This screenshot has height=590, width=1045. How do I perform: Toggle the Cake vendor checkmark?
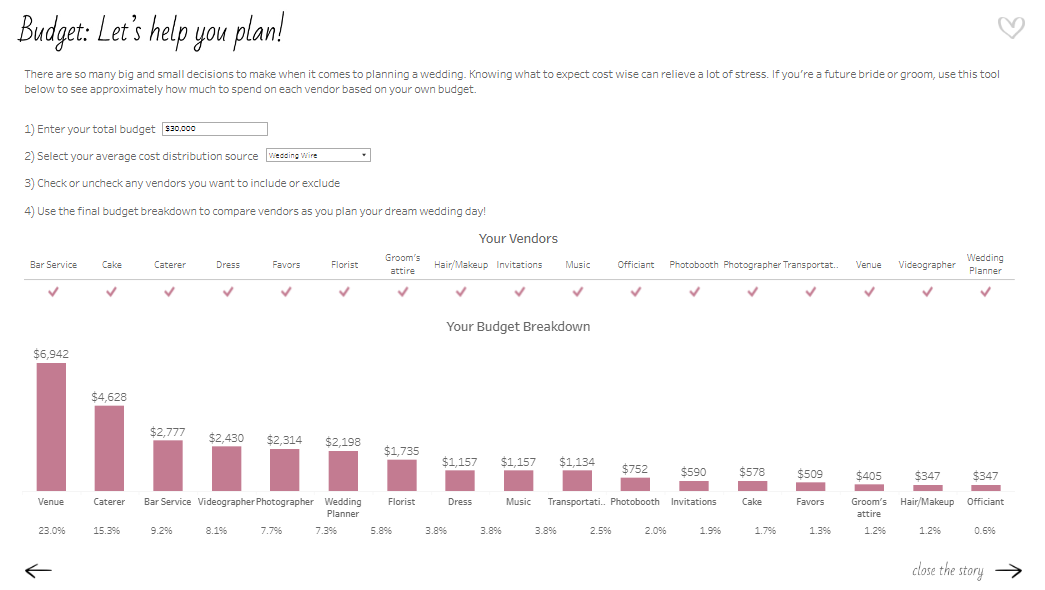click(112, 292)
